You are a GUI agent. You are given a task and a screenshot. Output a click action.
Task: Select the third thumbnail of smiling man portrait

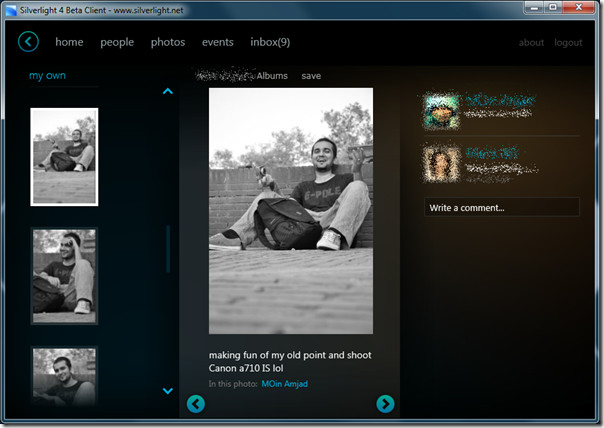64,376
